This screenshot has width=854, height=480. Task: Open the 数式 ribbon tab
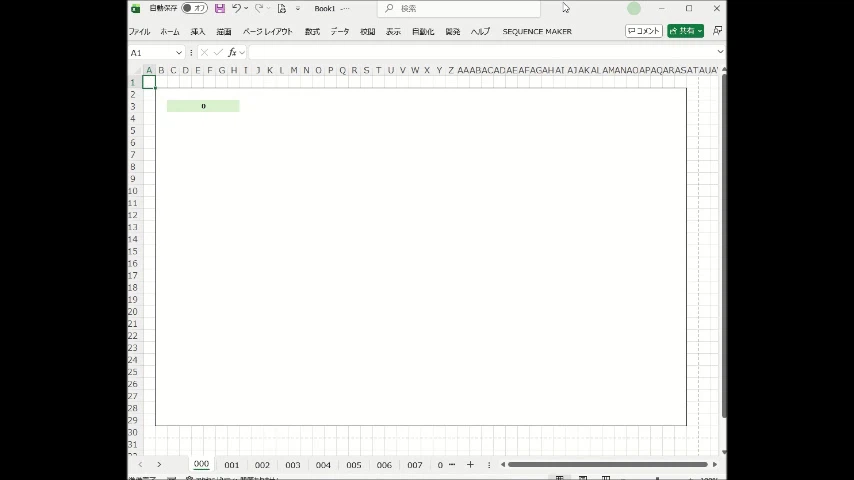[x=312, y=32]
